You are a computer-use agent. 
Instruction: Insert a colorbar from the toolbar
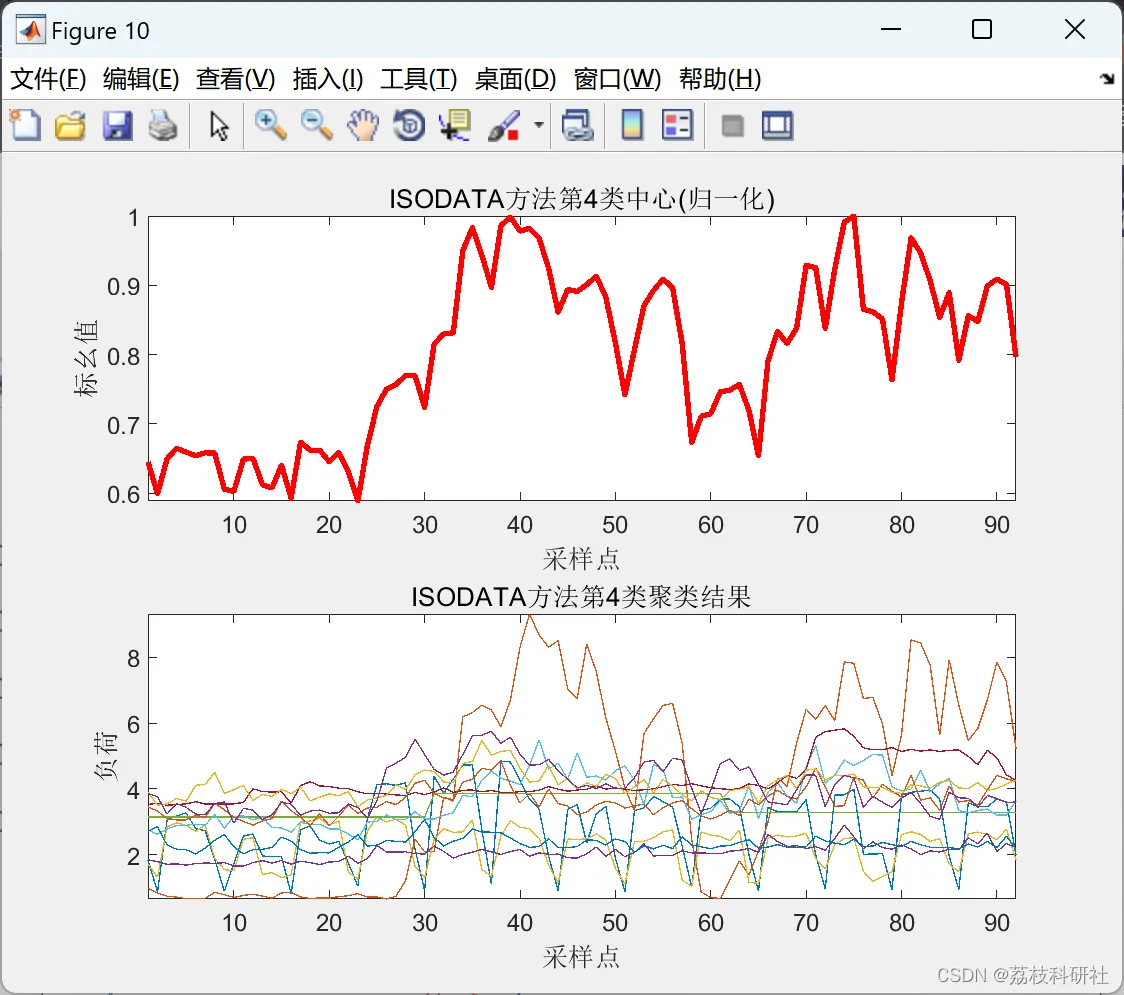click(x=632, y=126)
